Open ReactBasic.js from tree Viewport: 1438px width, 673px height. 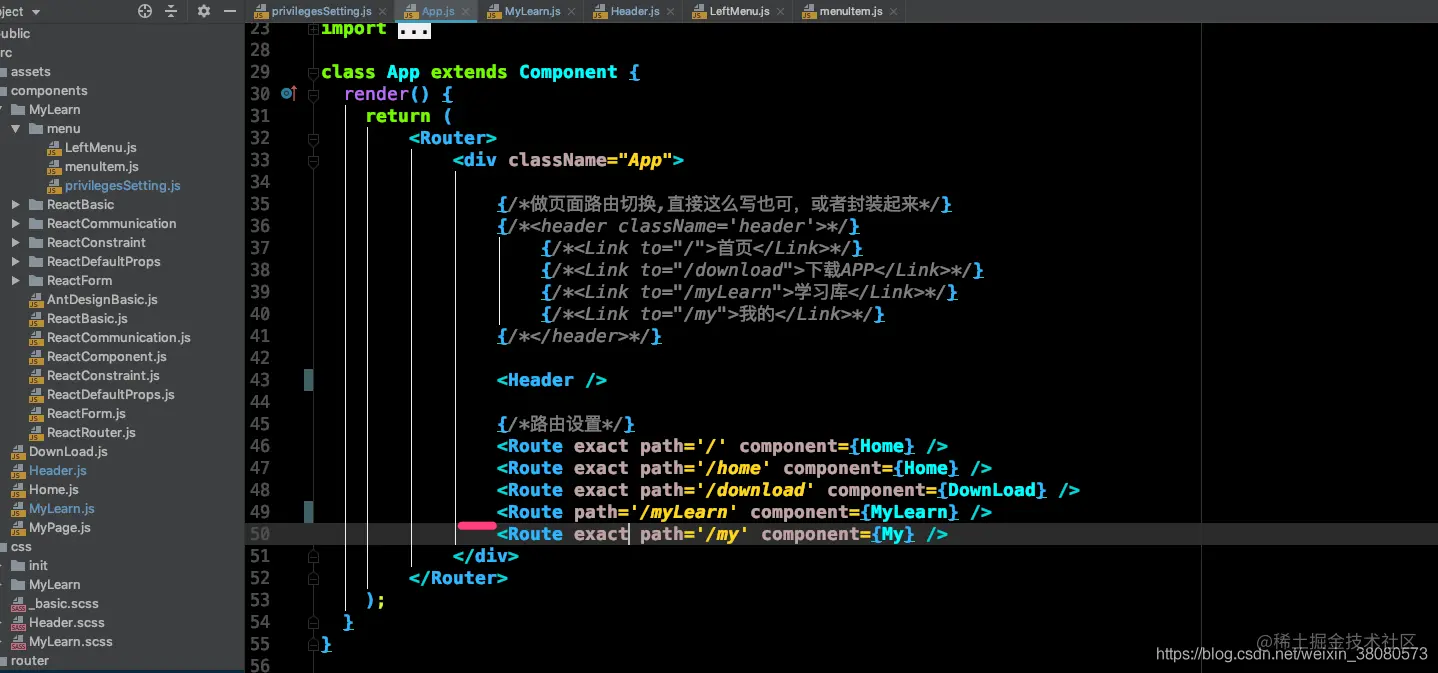pyautogui.click(x=87, y=319)
